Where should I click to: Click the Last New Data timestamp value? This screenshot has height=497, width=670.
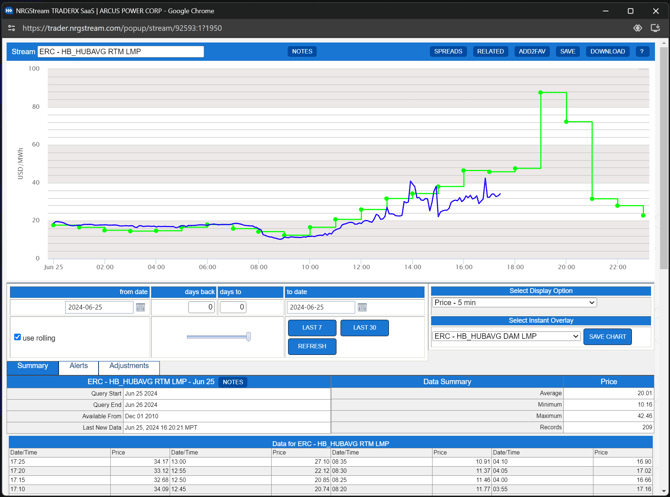pos(161,428)
